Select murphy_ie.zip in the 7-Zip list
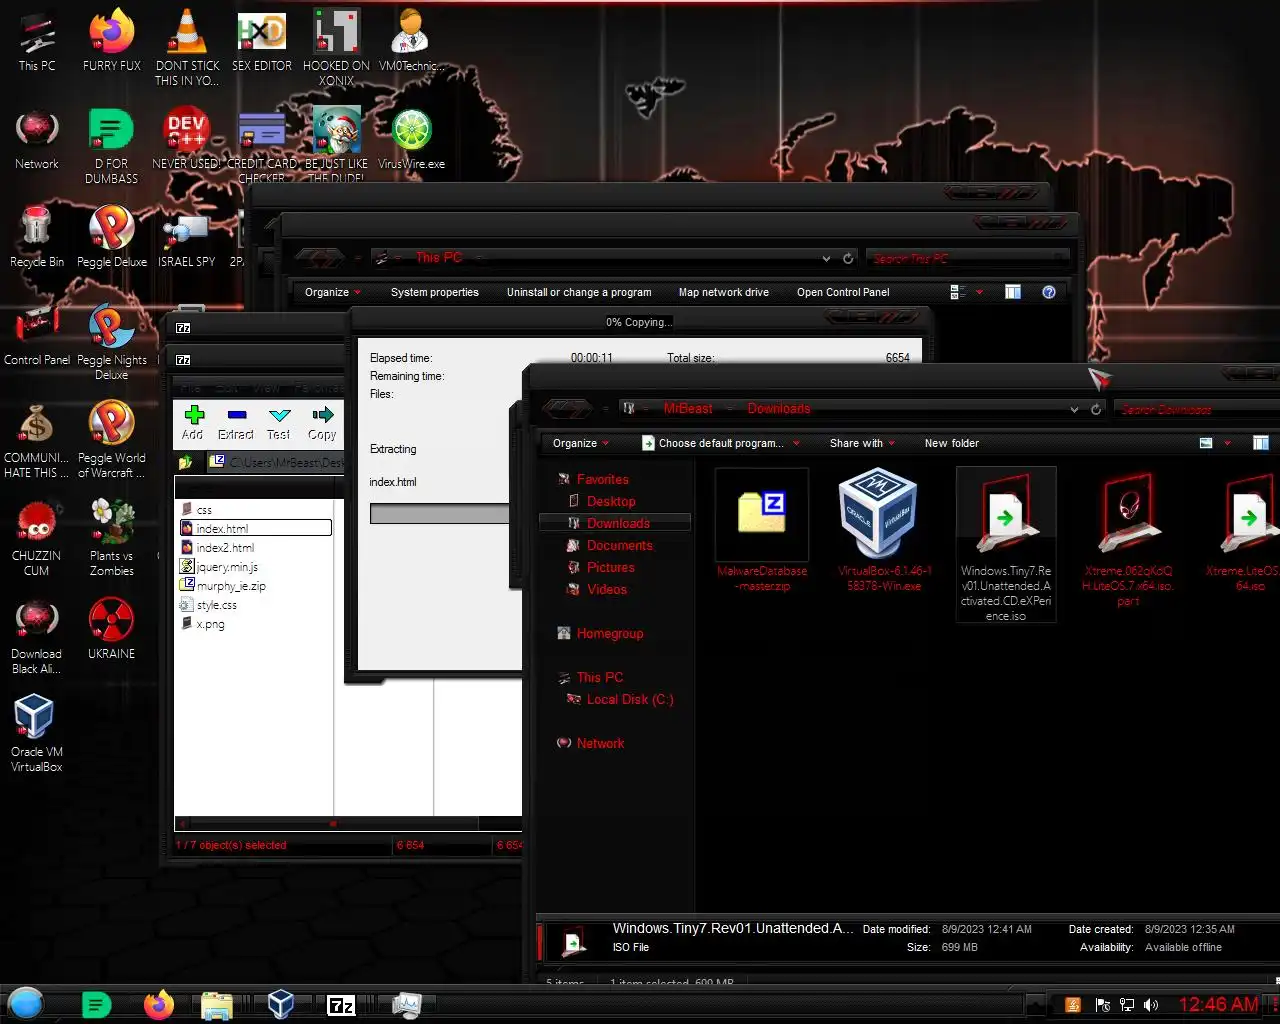 [x=231, y=586]
